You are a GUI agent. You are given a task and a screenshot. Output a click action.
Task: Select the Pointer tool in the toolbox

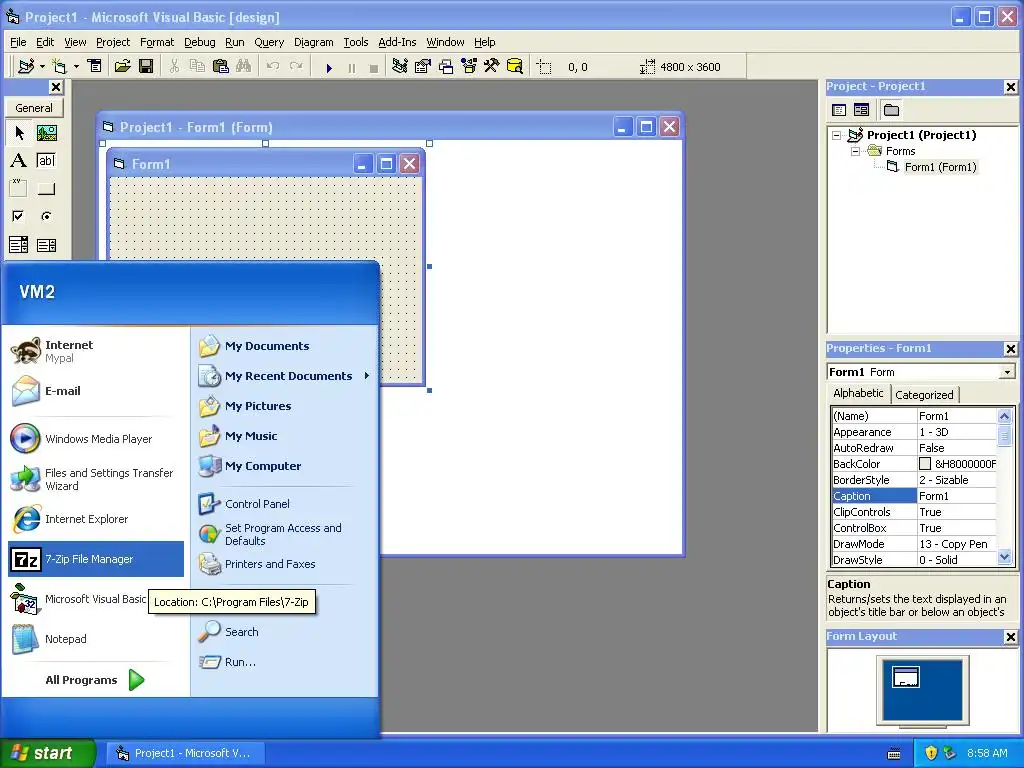point(19,133)
